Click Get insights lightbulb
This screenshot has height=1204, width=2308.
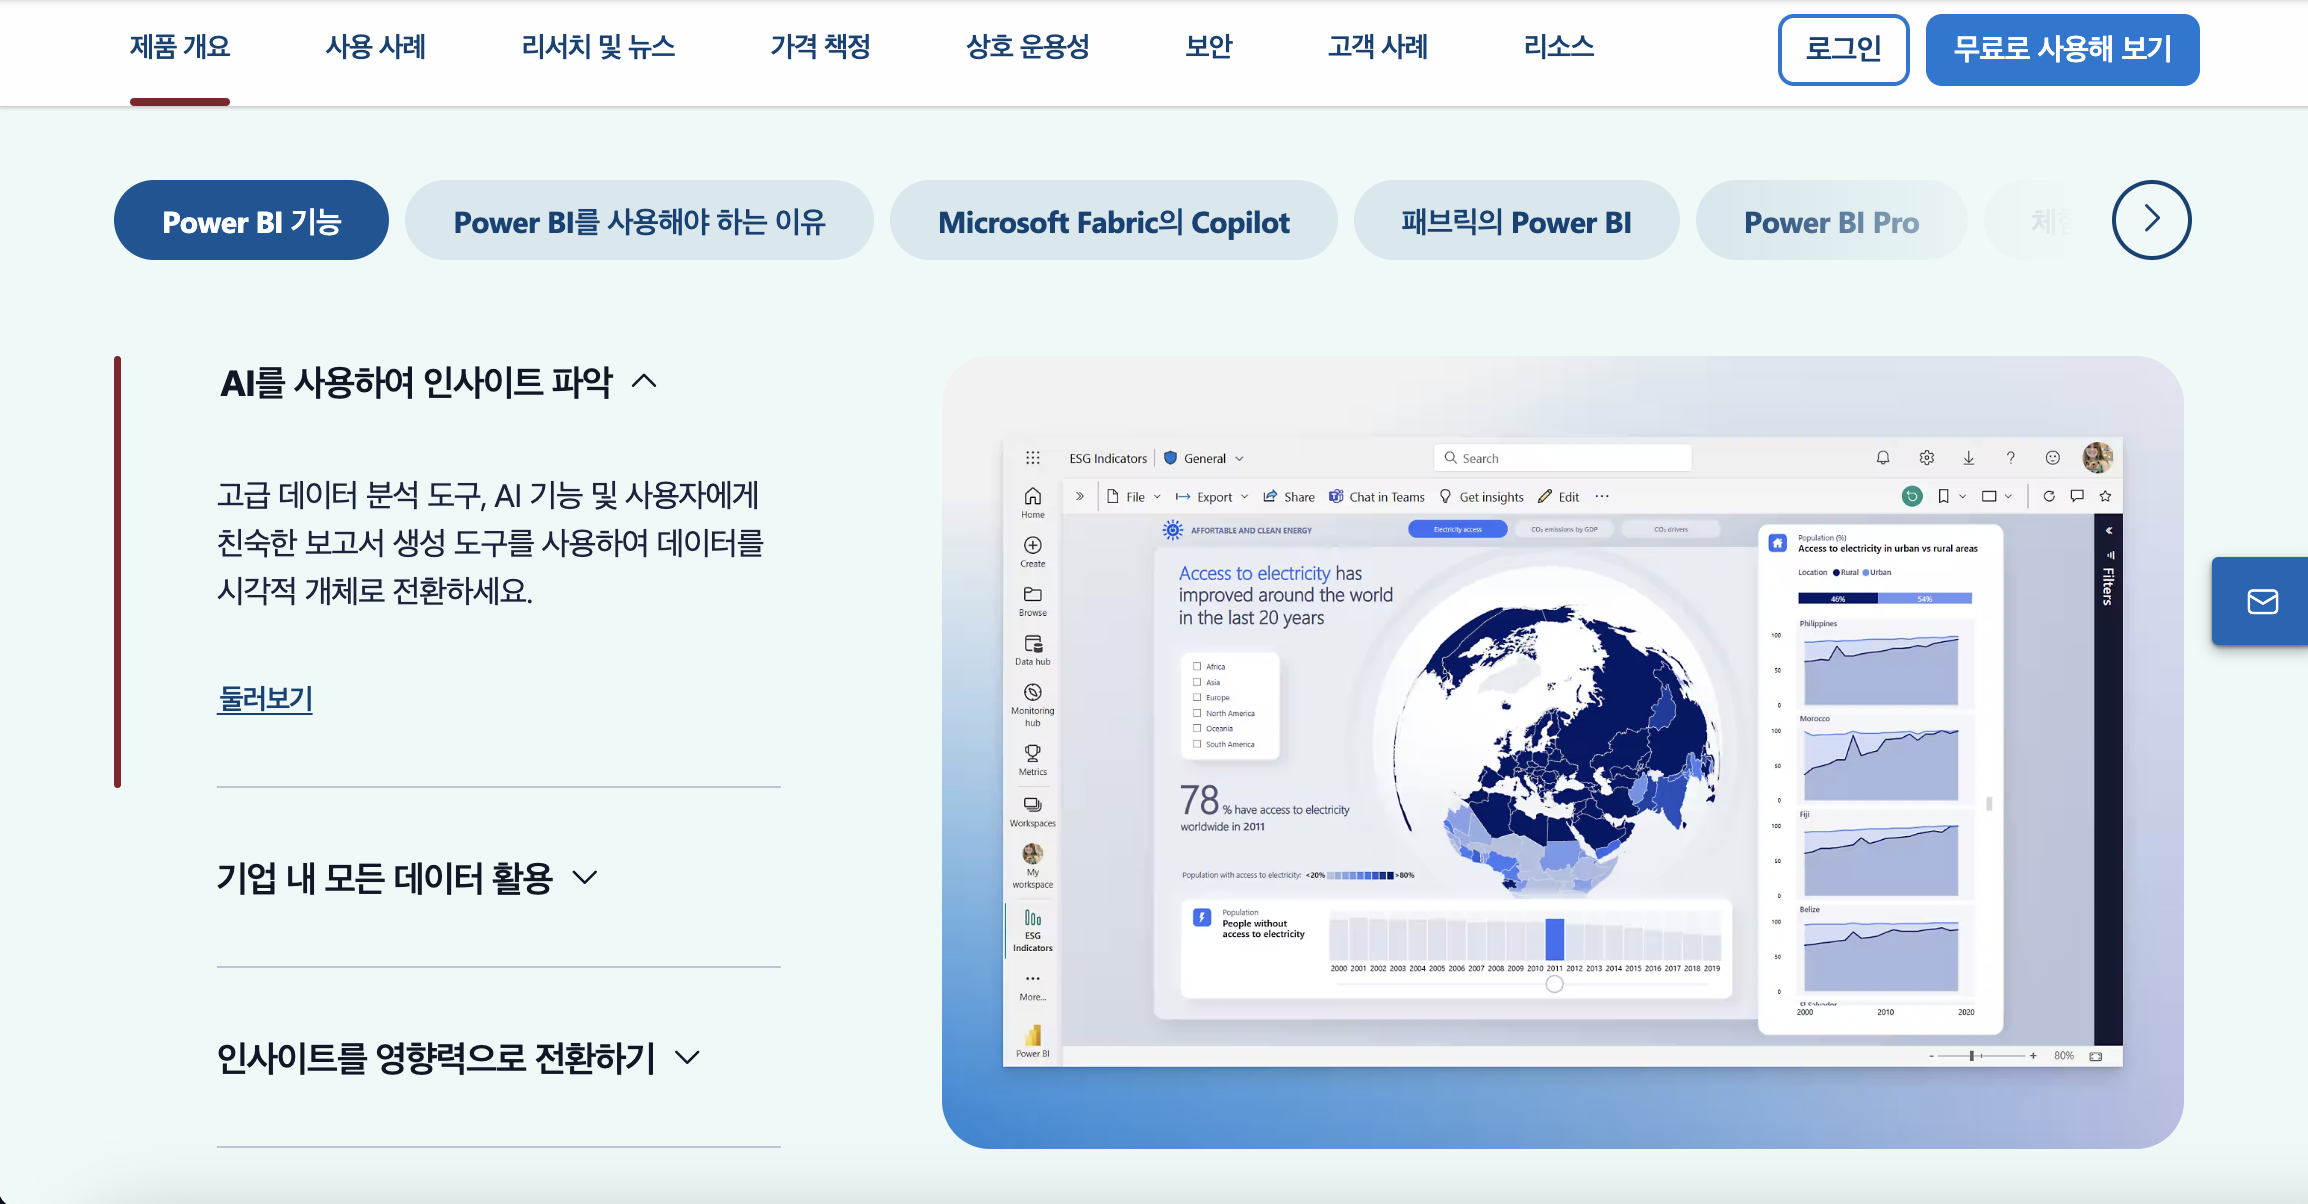(1481, 497)
